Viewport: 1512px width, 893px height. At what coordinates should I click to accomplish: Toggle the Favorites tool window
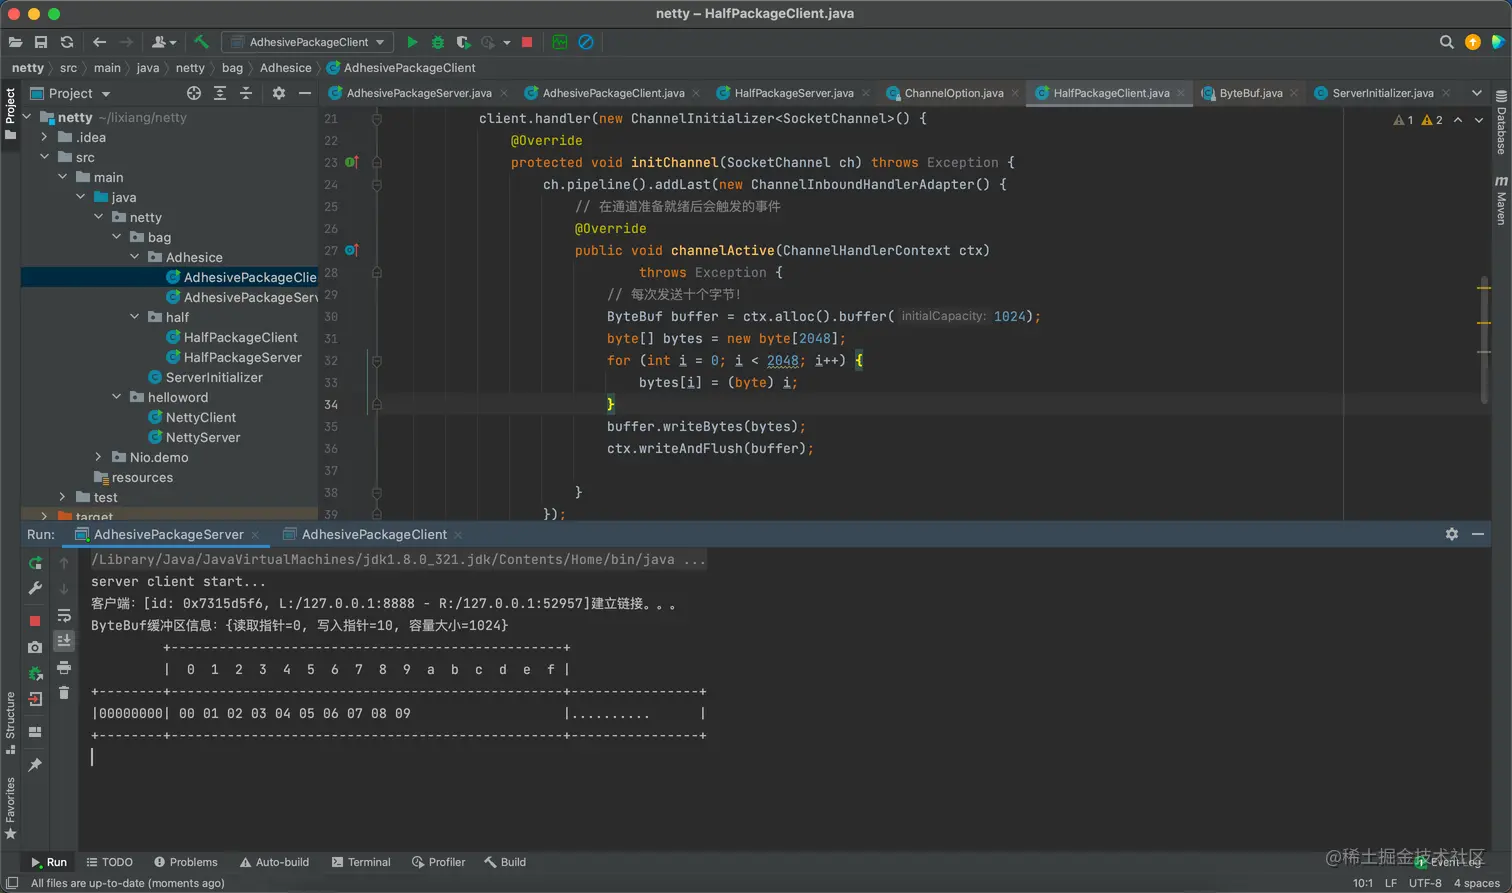10,808
